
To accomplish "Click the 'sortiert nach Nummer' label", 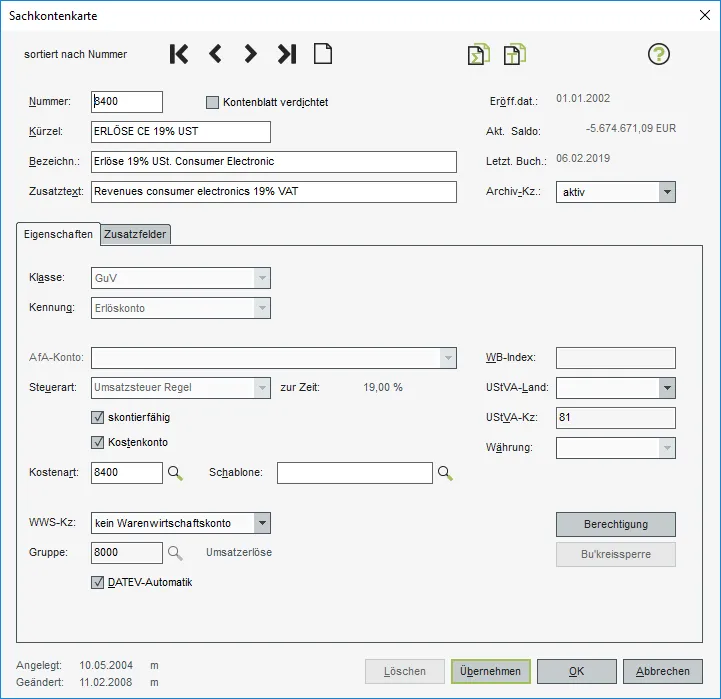I will click(75, 54).
